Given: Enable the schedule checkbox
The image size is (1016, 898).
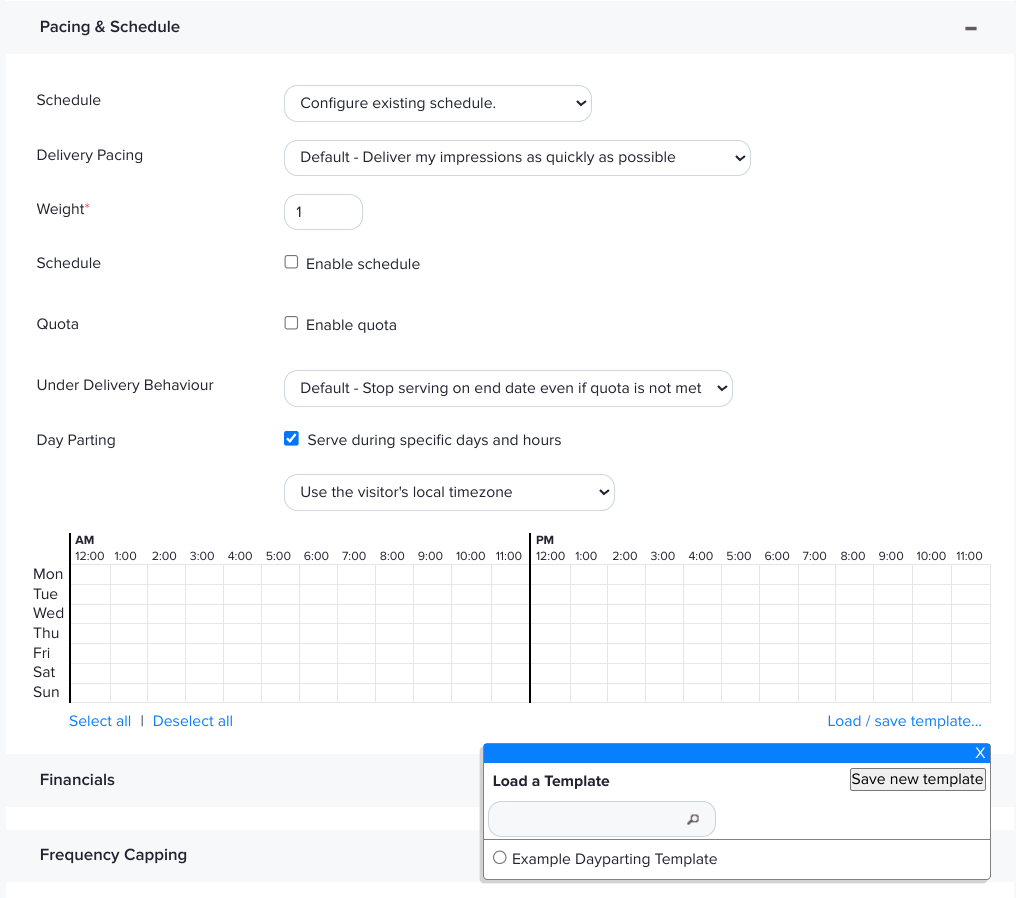Looking at the screenshot, I should tap(292, 262).
